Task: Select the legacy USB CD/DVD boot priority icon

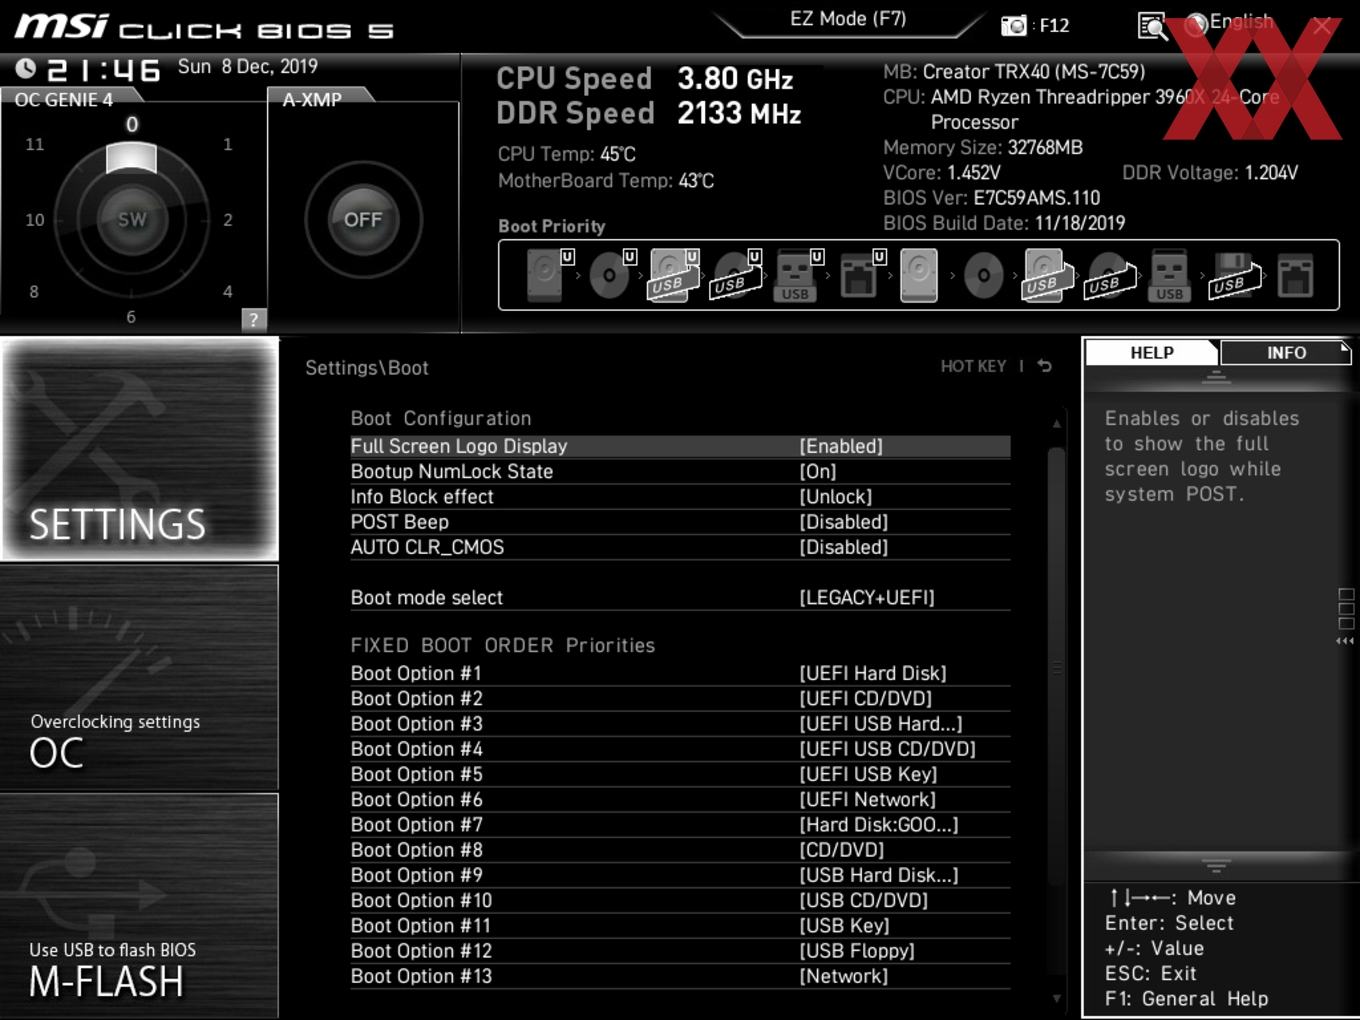Action: (x=1109, y=274)
